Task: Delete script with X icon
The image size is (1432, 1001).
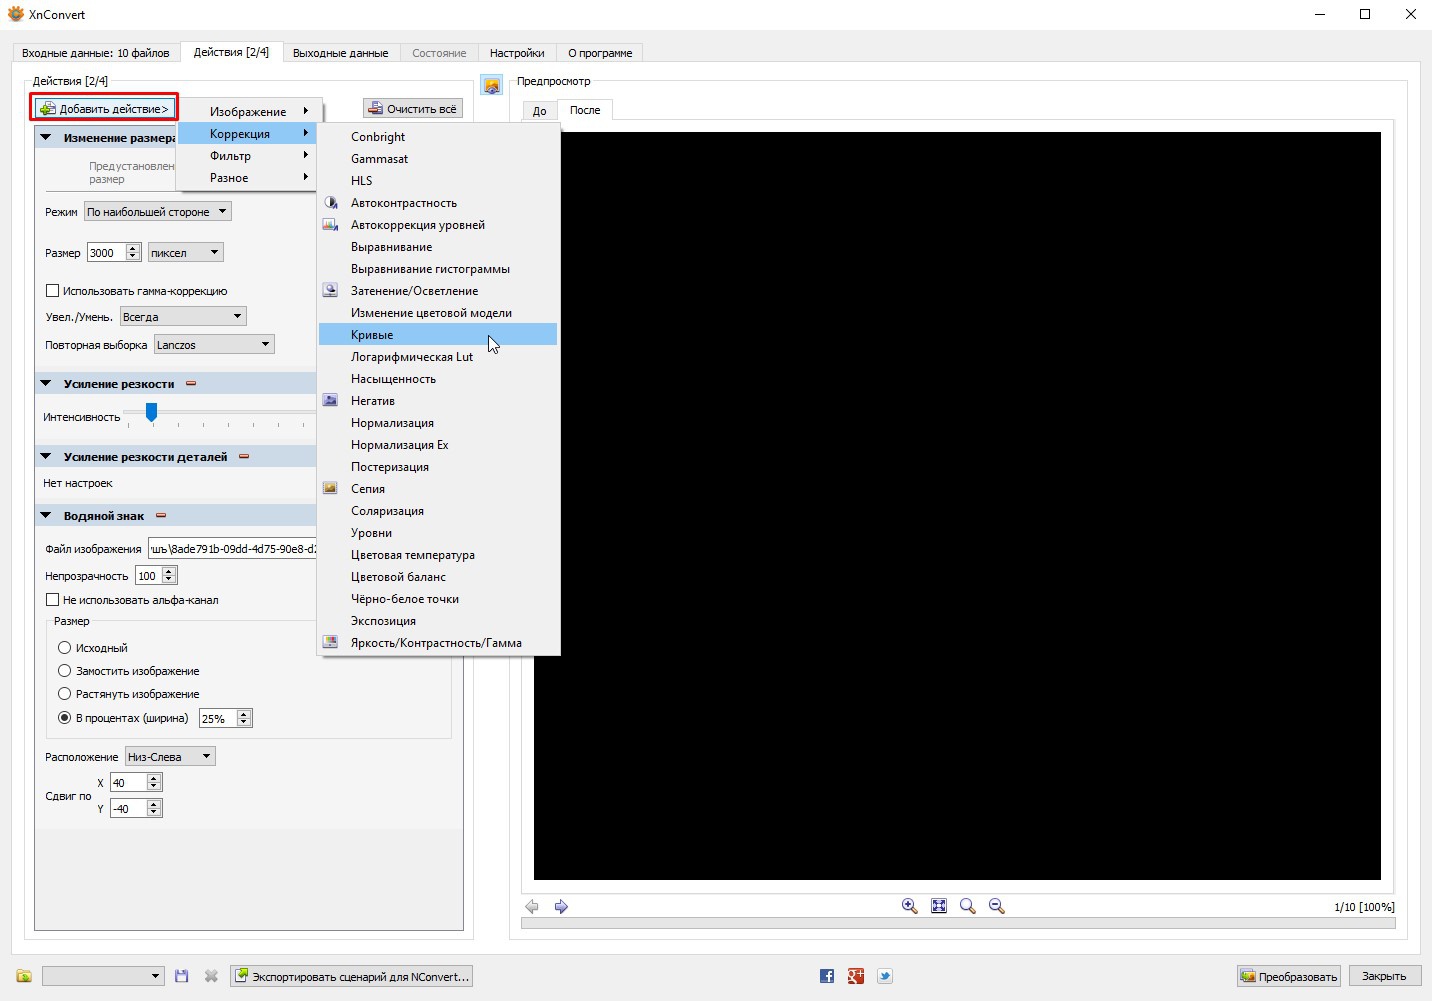Action: 211,976
